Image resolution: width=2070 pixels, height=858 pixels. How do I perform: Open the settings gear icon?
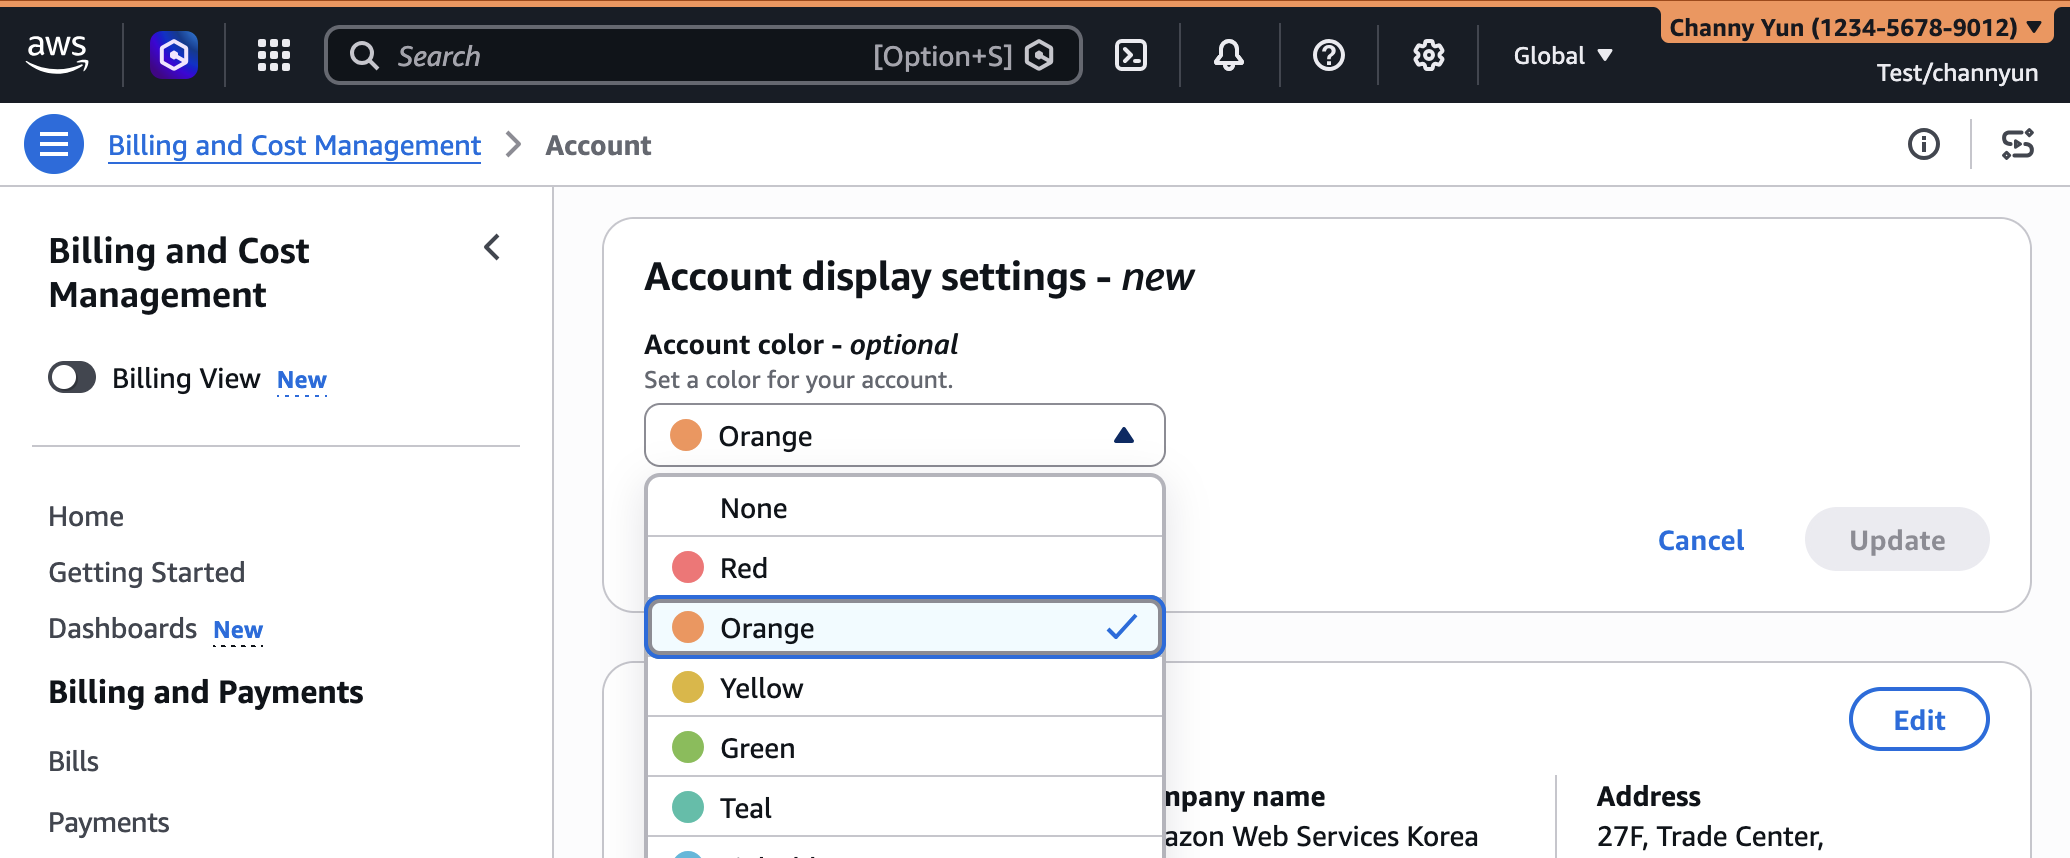pos(1428,55)
